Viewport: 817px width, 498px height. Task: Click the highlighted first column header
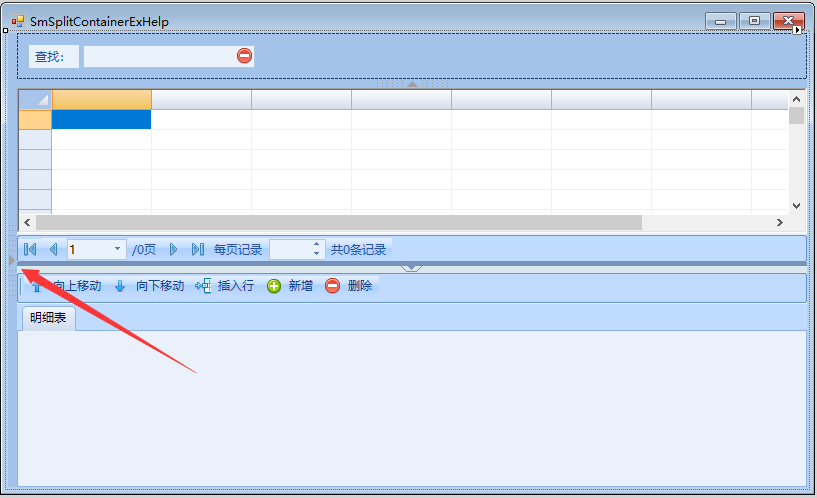click(x=102, y=99)
